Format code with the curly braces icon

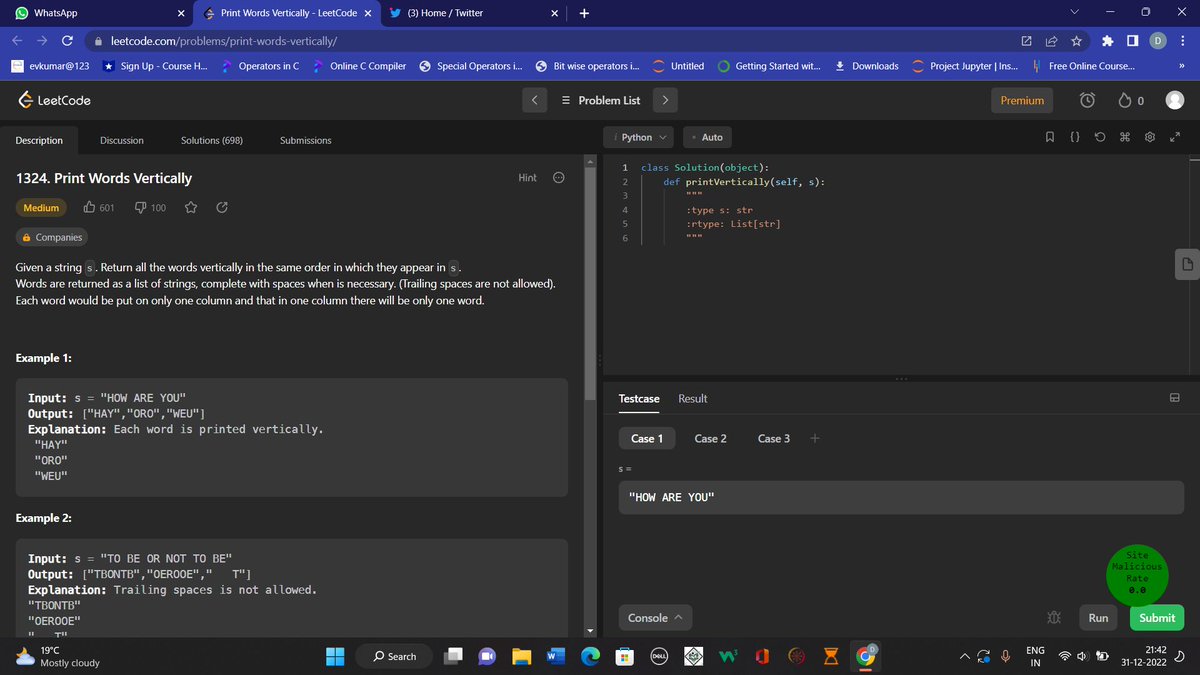[x=1076, y=137]
